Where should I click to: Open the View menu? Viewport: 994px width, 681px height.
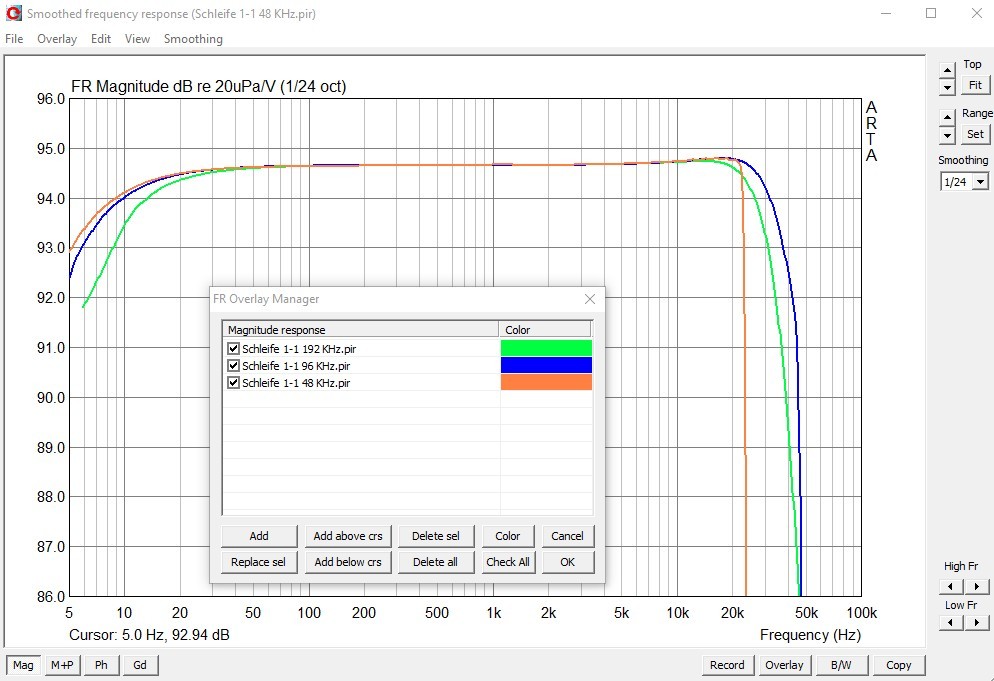click(x=137, y=39)
